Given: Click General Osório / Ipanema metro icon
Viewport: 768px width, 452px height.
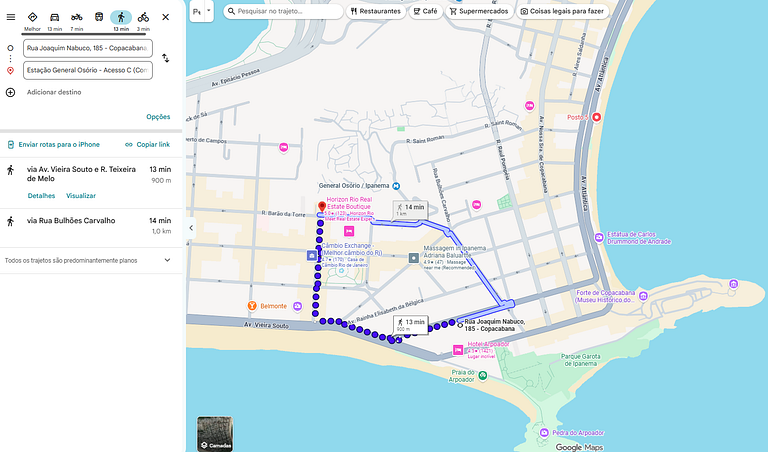Looking at the screenshot, I should click(x=396, y=186).
